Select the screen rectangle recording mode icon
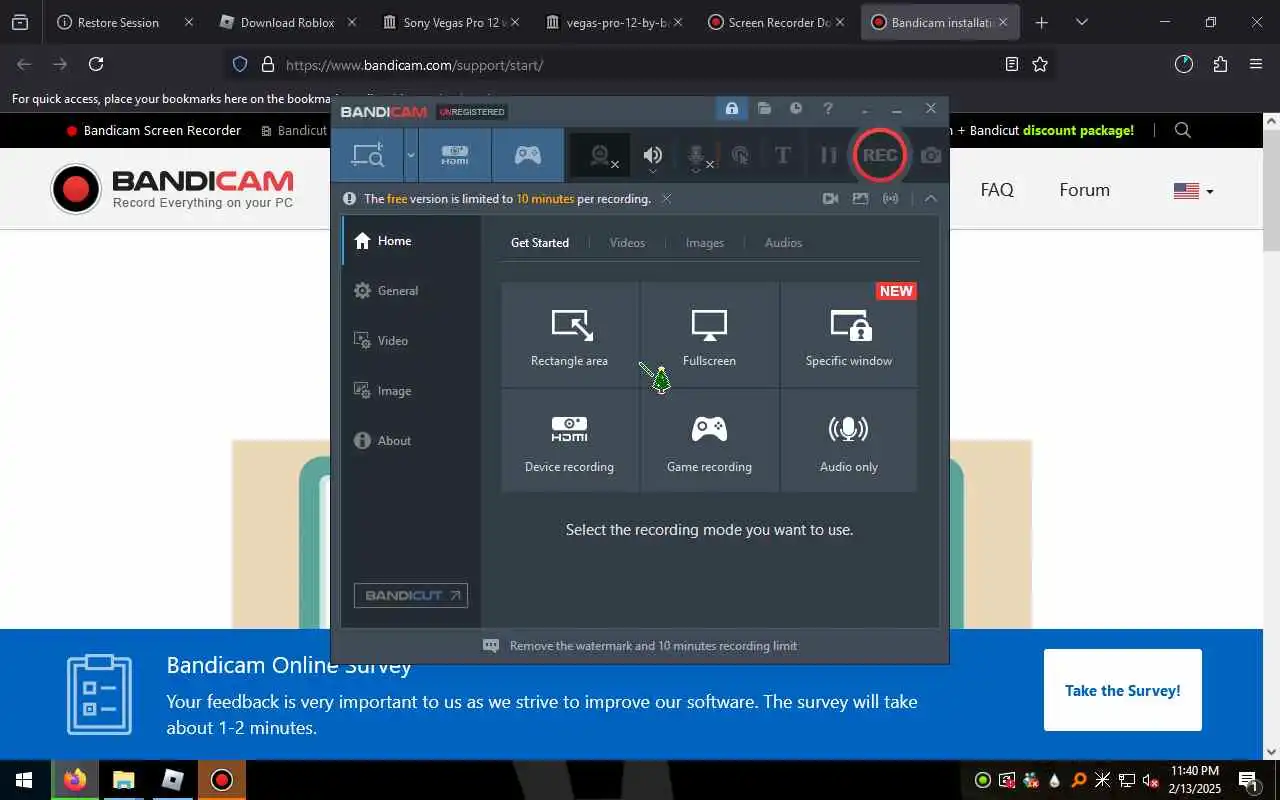The height and width of the screenshot is (800, 1280). click(367, 155)
